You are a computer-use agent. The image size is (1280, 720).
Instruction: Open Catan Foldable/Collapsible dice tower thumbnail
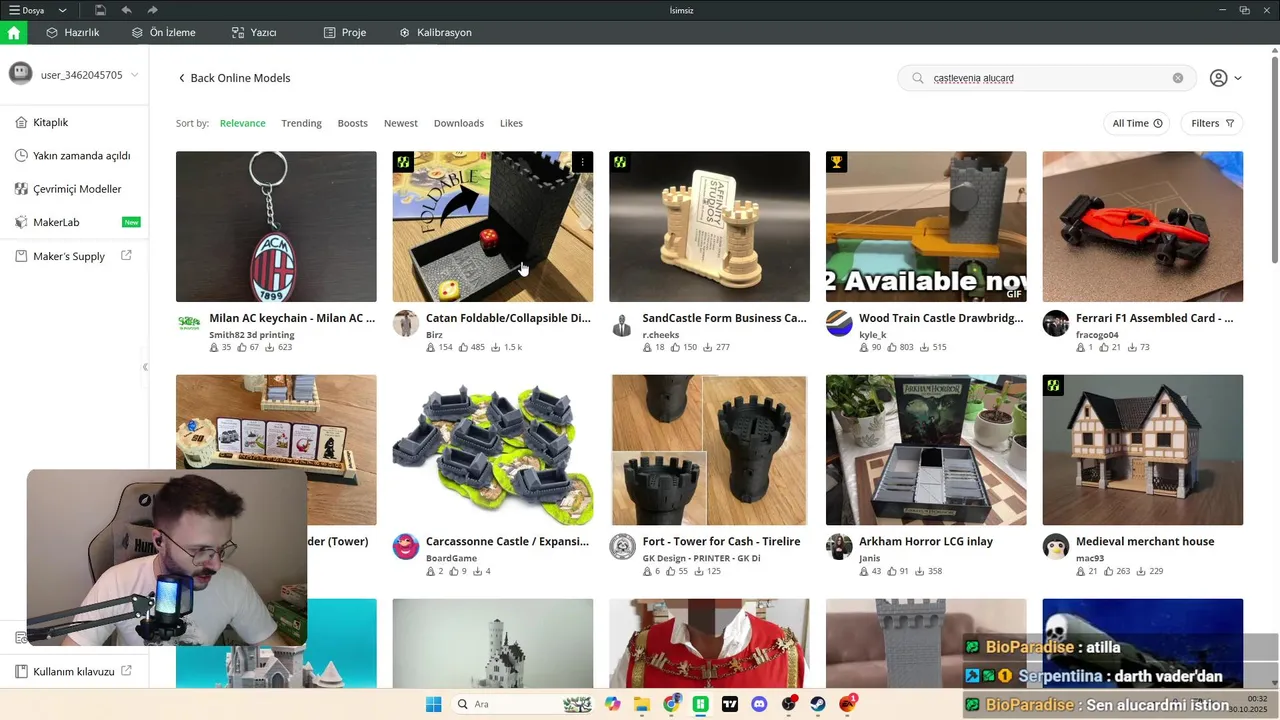coord(492,226)
